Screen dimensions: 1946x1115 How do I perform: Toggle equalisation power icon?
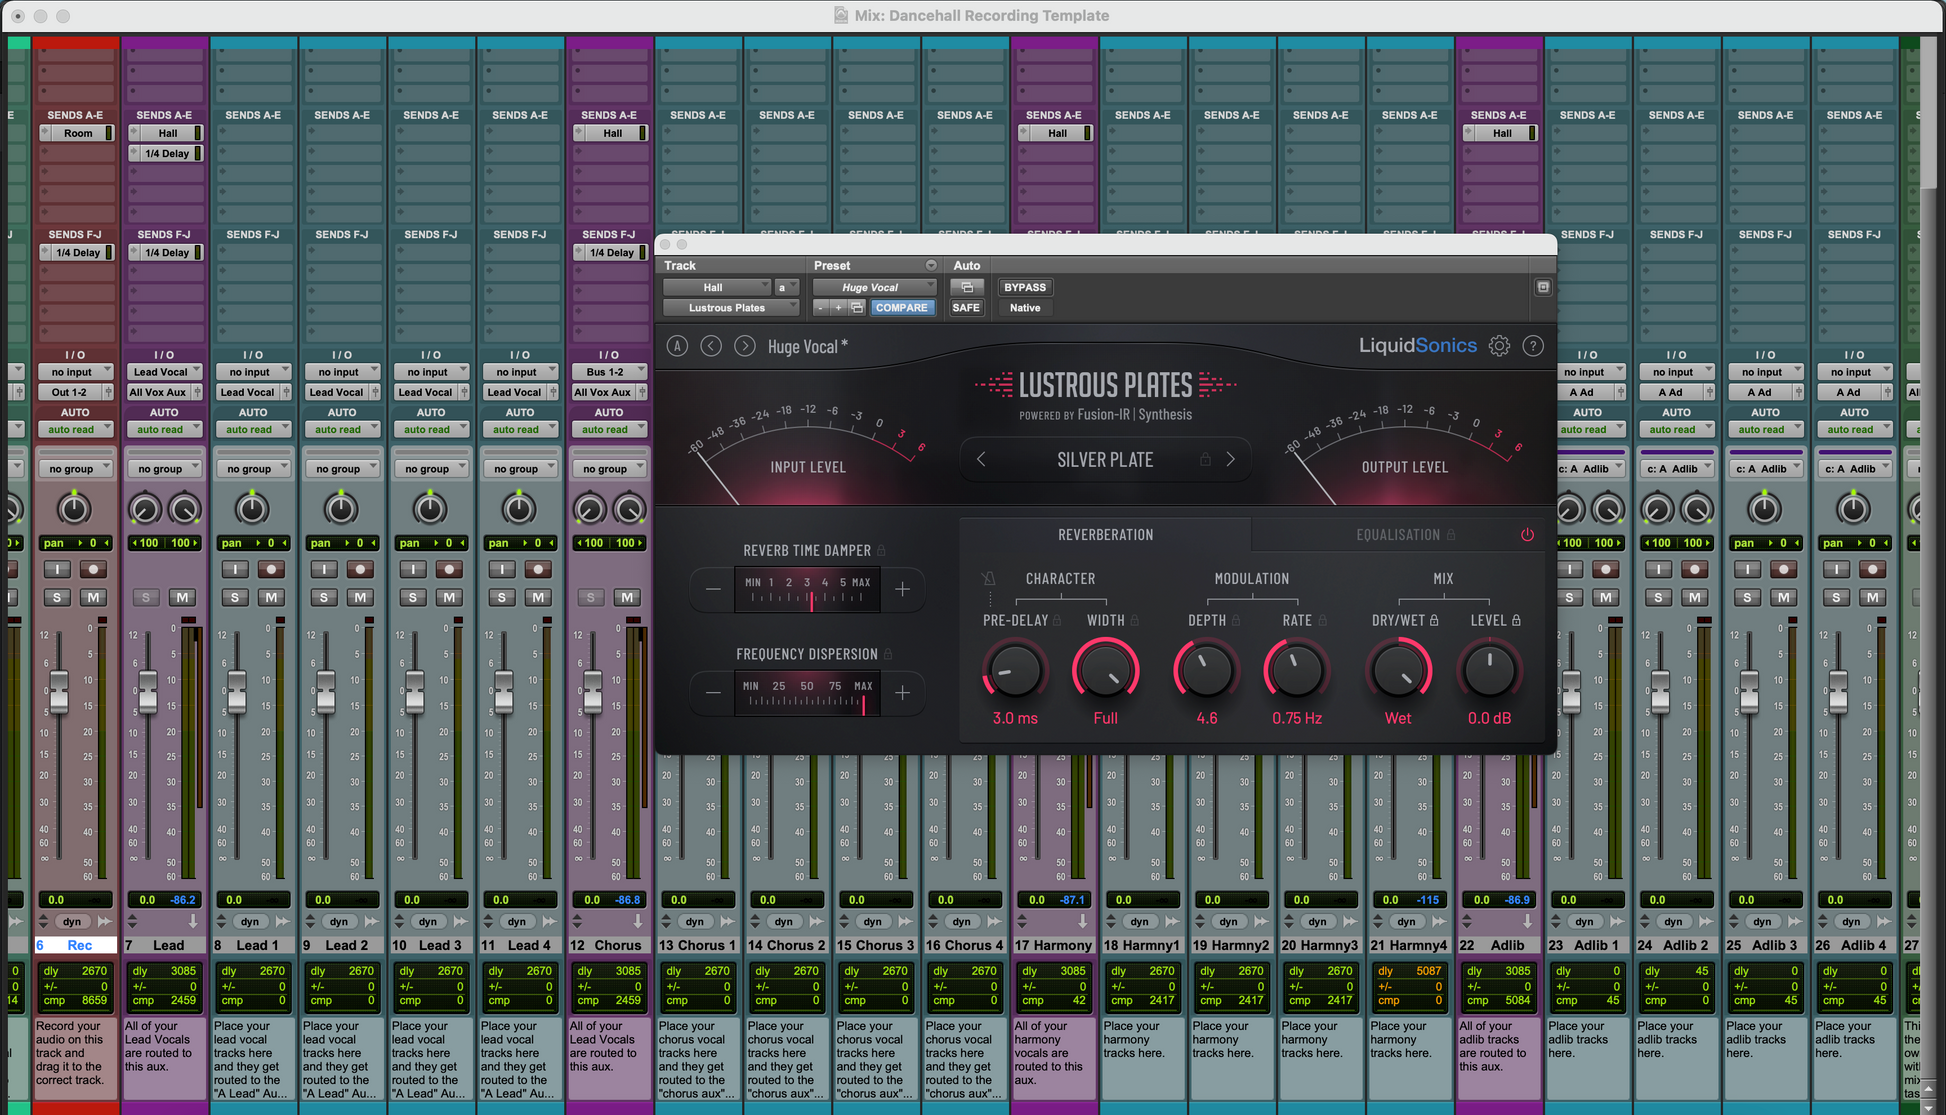[1527, 535]
